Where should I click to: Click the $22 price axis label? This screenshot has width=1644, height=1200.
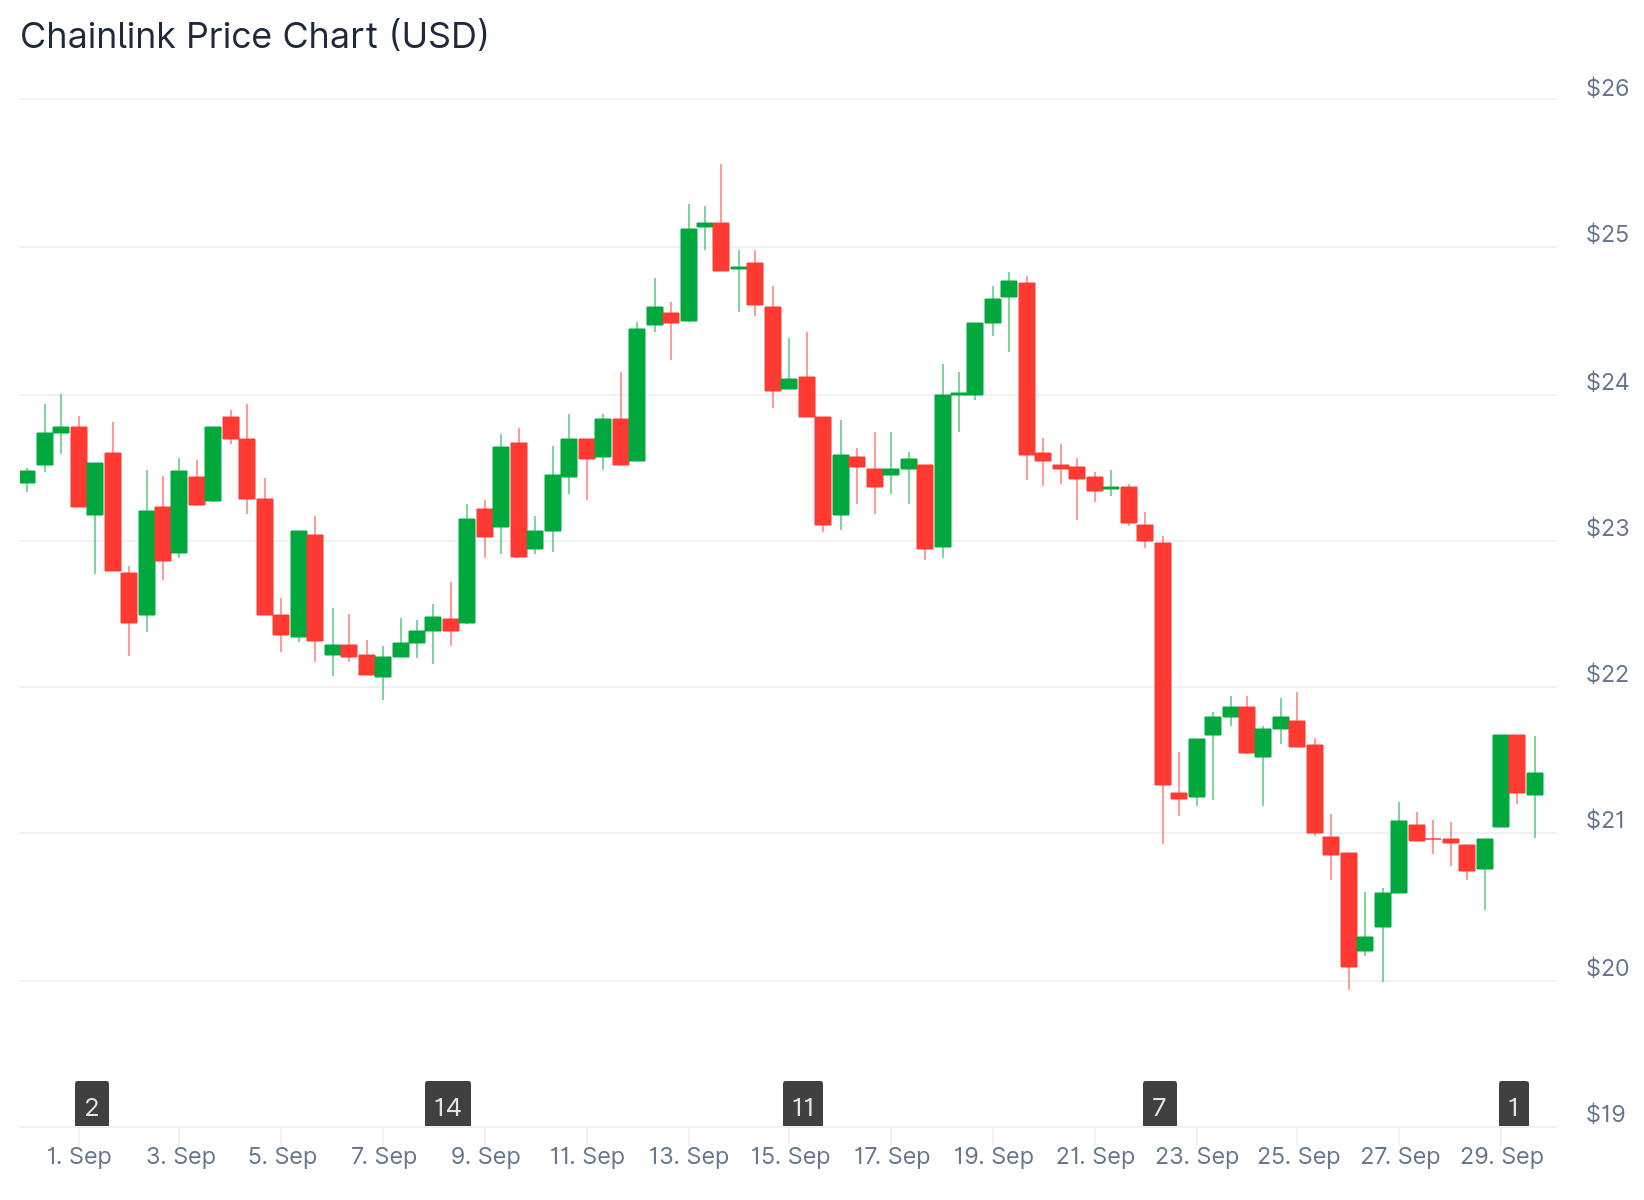click(1607, 674)
